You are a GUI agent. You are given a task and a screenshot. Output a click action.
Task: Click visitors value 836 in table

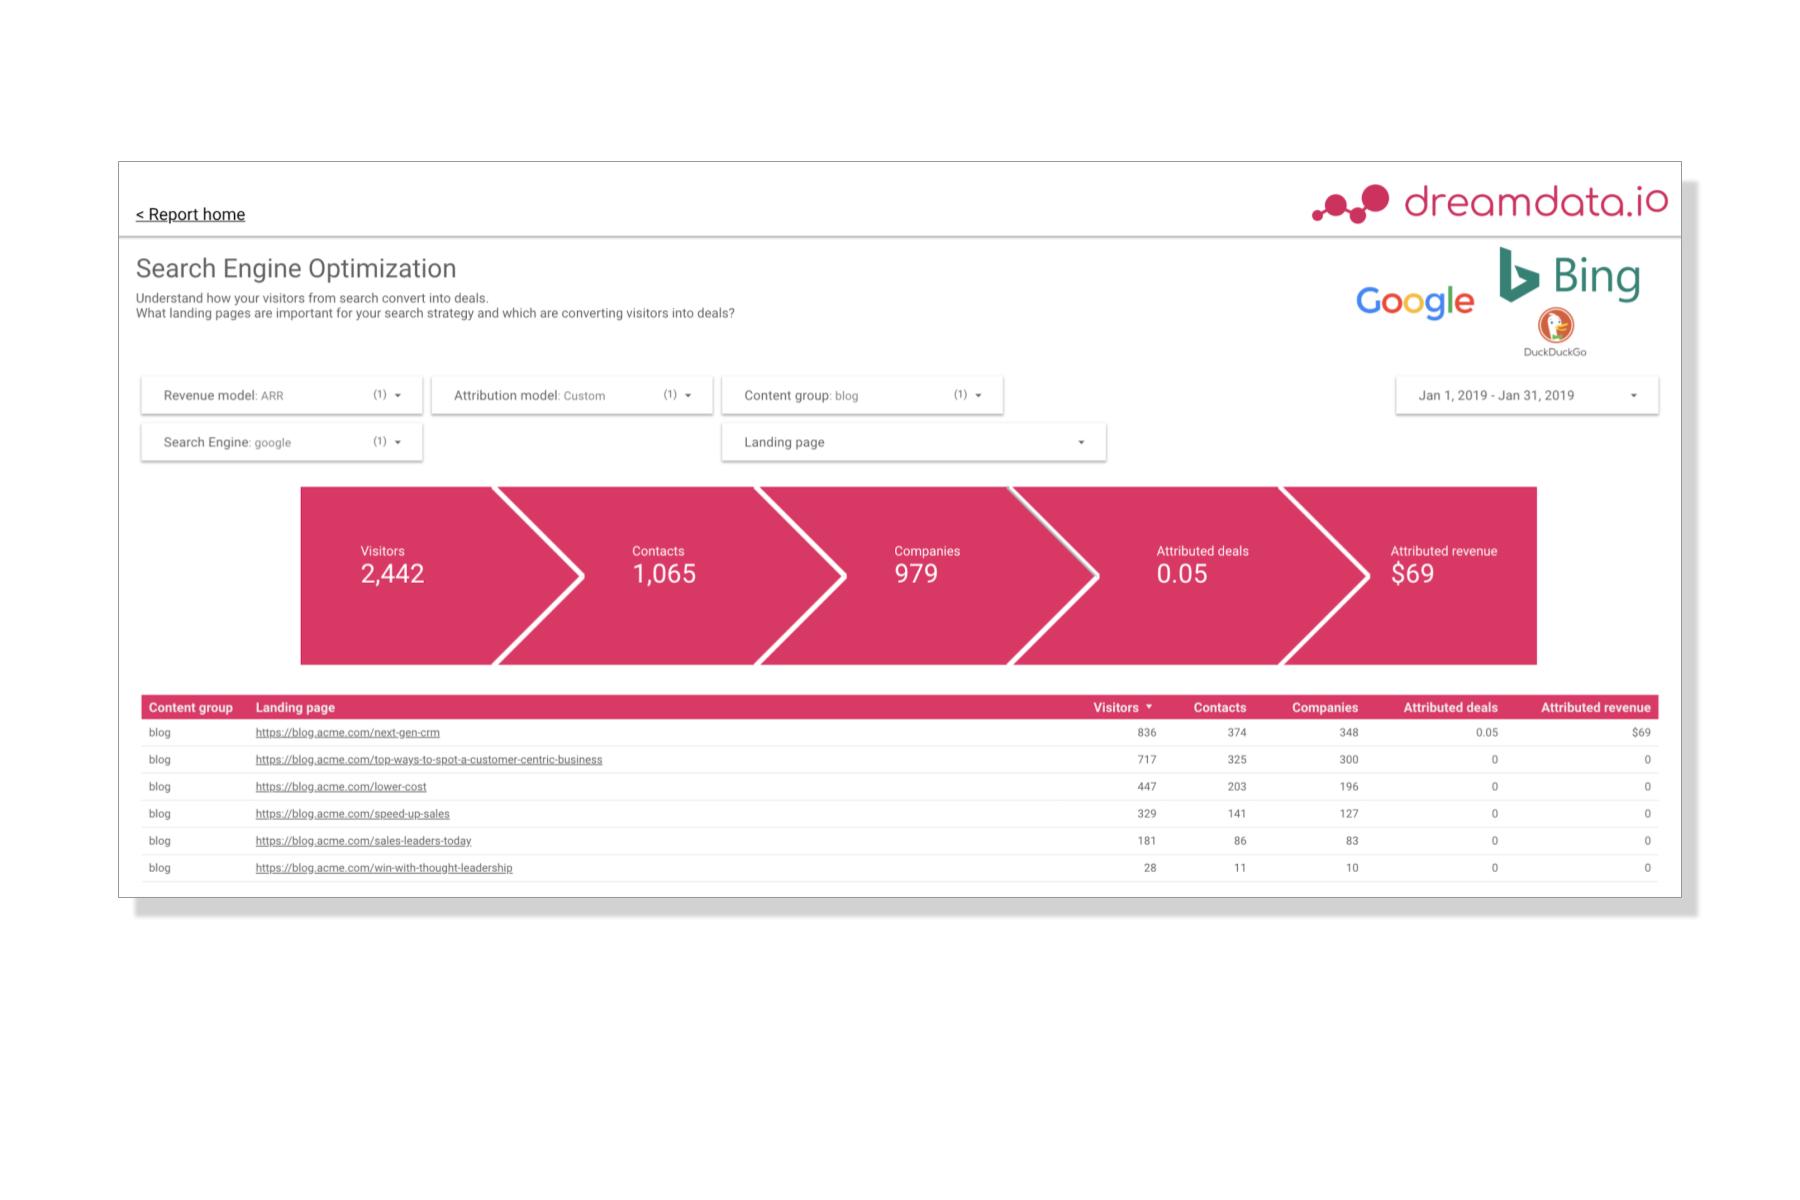point(1147,733)
